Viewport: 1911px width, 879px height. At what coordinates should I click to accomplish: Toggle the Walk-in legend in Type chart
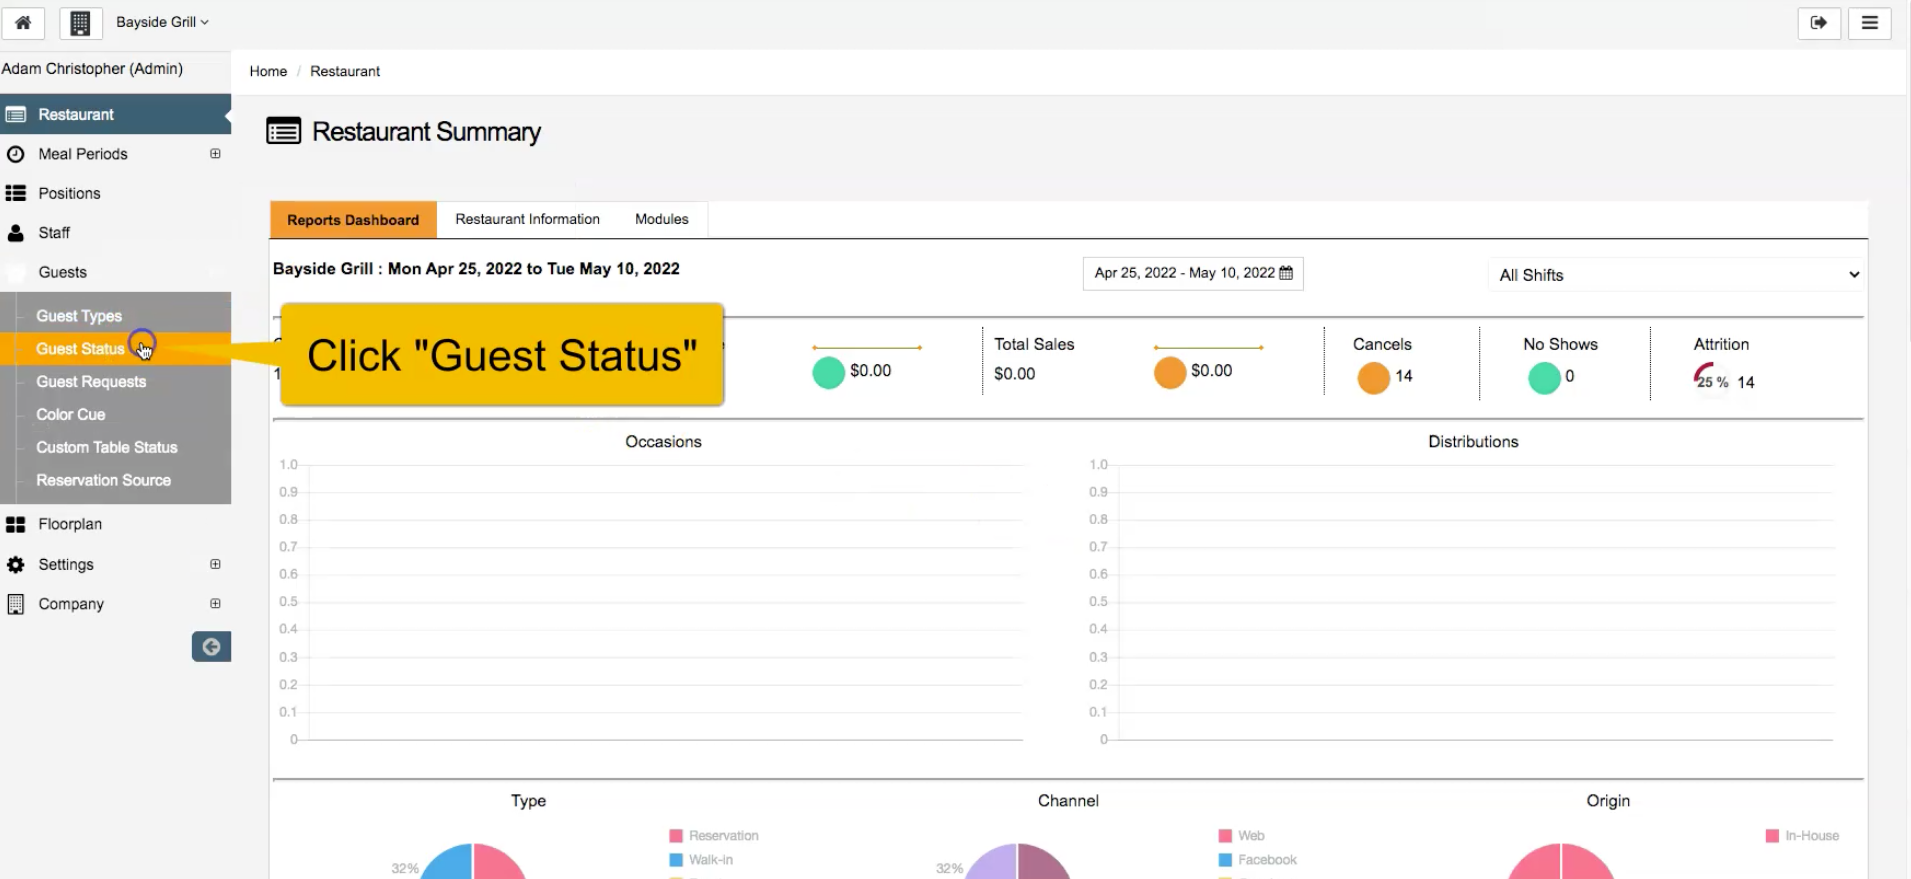click(x=701, y=860)
